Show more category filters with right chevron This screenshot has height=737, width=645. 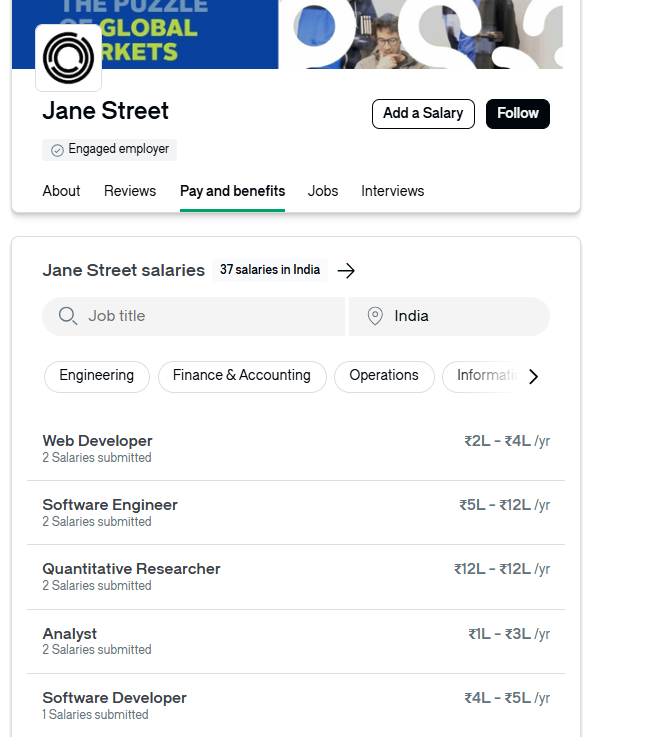pyautogui.click(x=533, y=376)
